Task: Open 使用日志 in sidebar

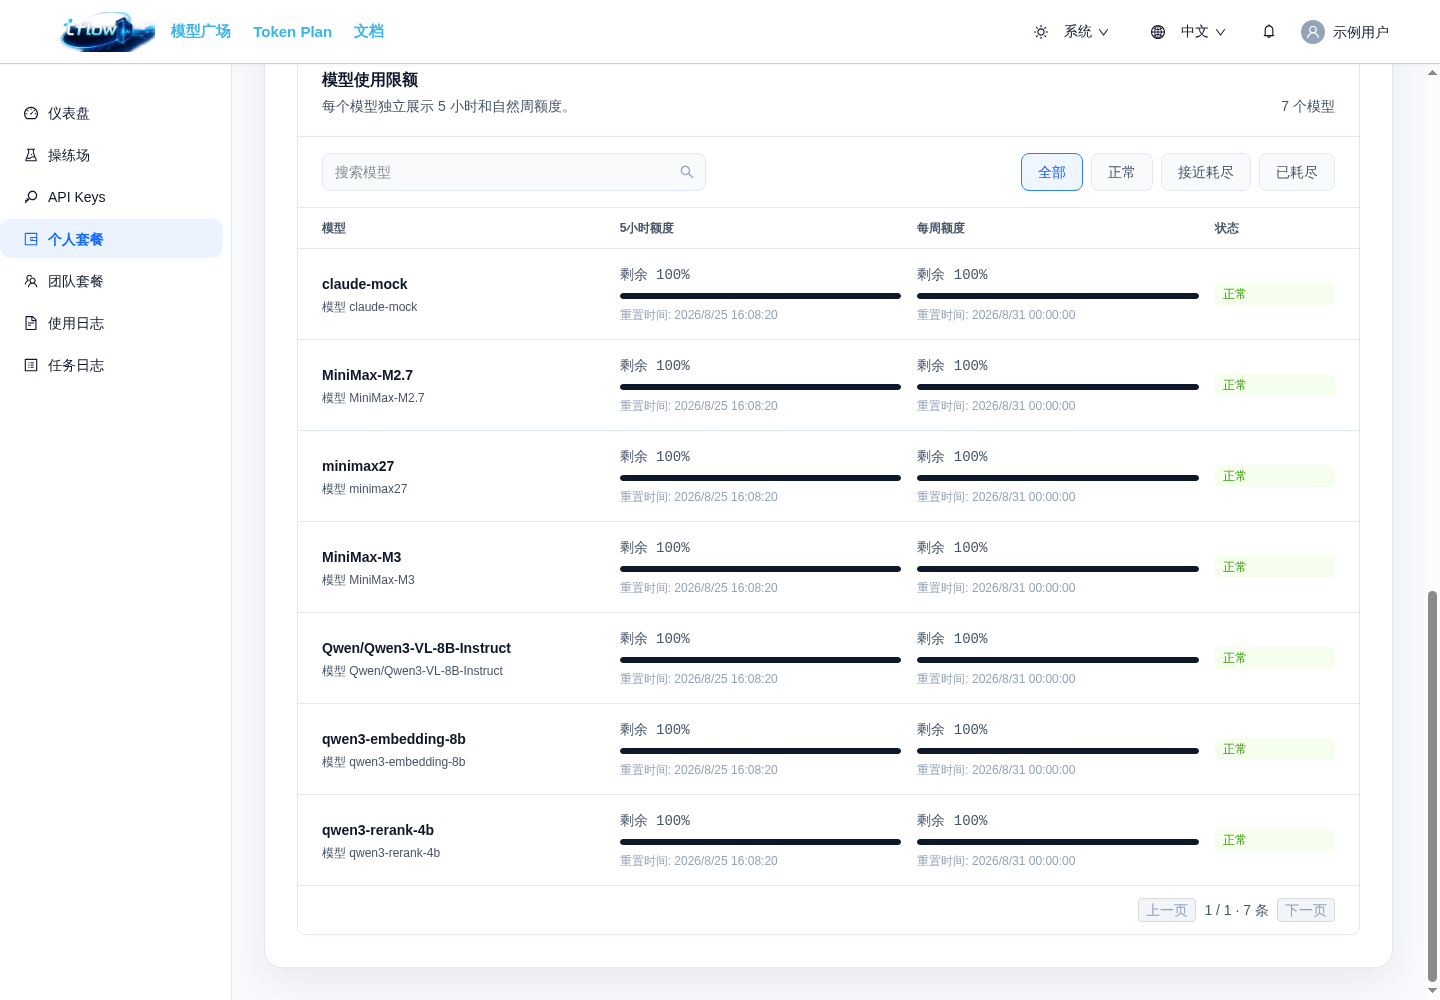Action: point(111,323)
